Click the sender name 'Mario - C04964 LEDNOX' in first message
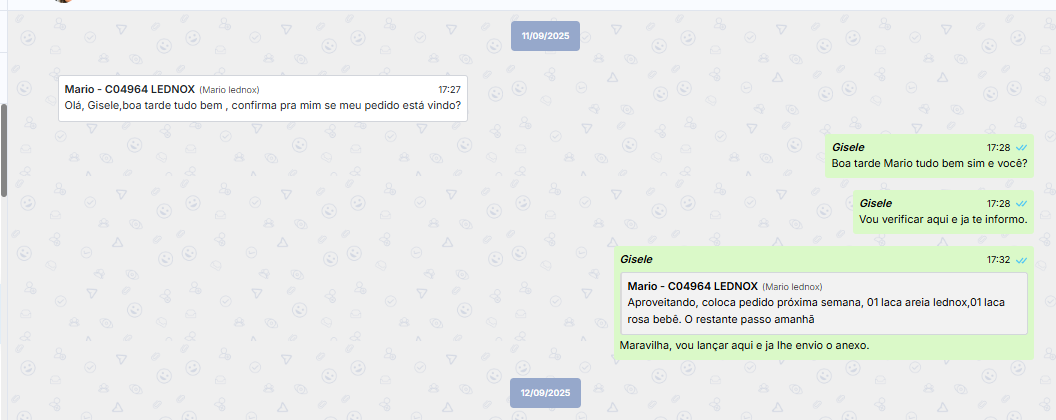Screen dimensions: 1056x420 pos(130,90)
